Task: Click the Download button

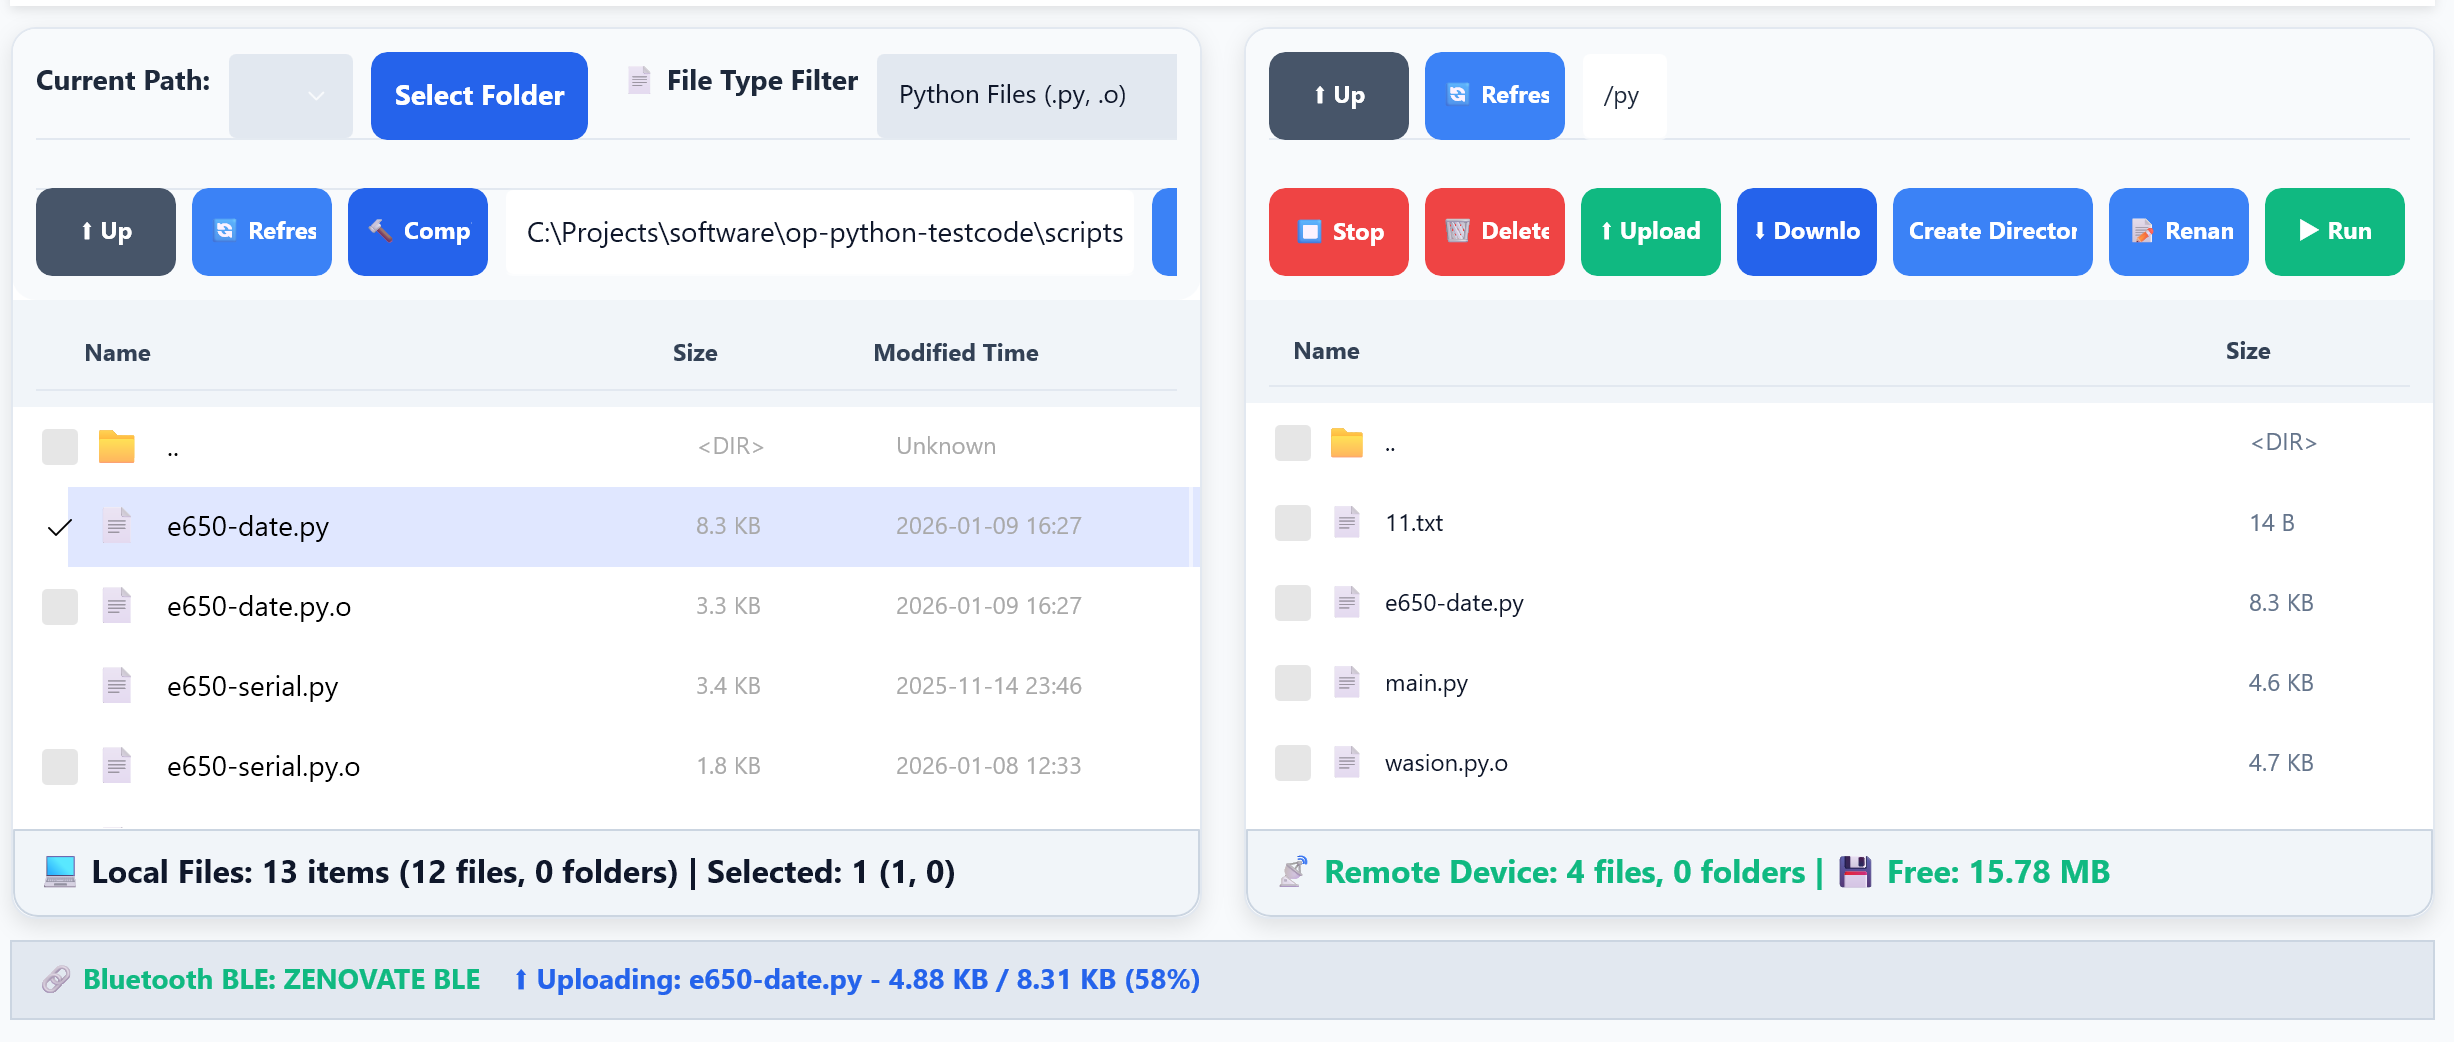Action: tap(1806, 231)
